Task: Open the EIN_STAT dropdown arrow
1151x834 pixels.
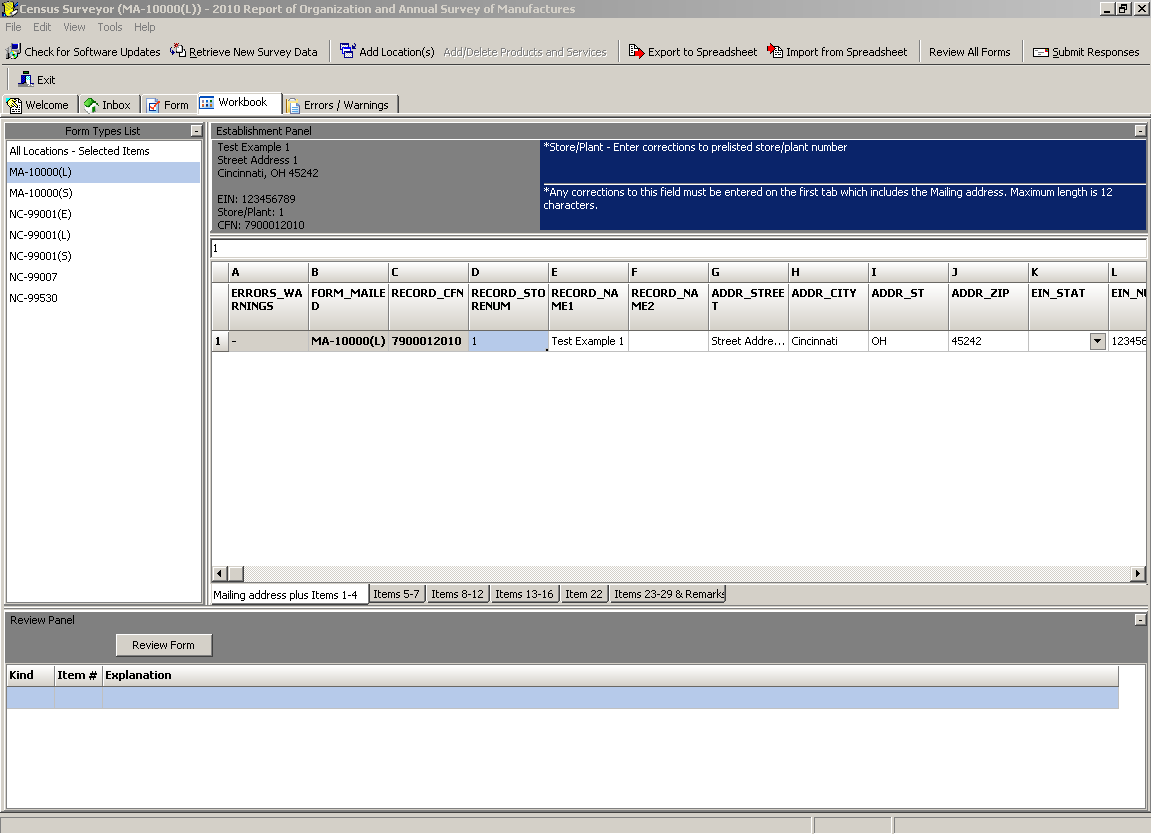Action: click(x=1097, y=341)
